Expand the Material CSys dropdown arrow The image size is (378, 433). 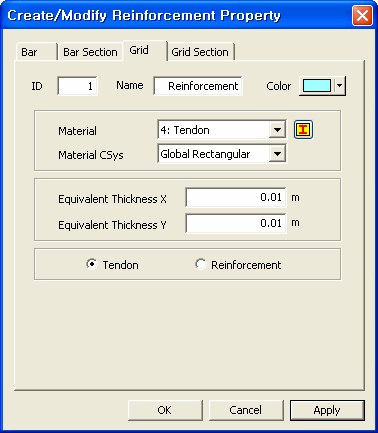coord(277,154)
